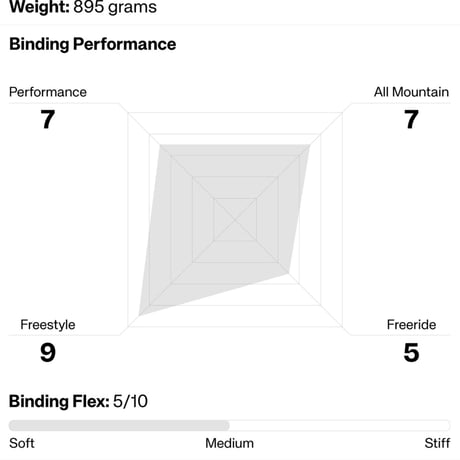Image resolution: width=460 pixels, height=460 pixels.
Task: Select the Freestyle label
Action: coord(48,325)
